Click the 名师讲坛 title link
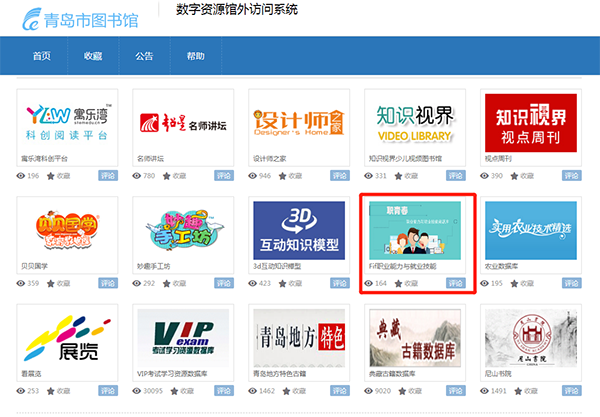This screenshot has width=600, height=417. point(150,158)
